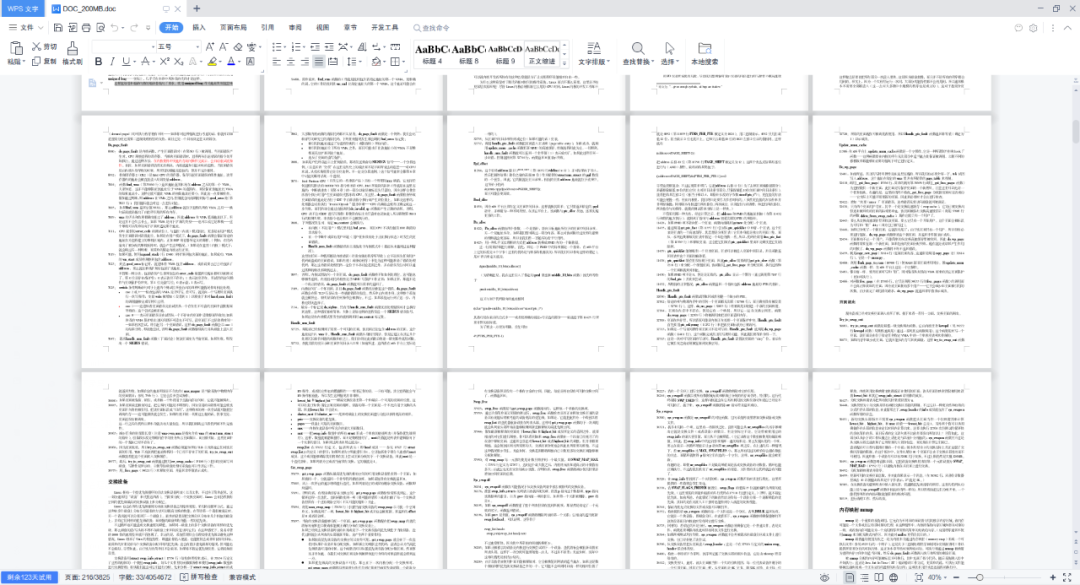Add a new tab with the plus button

point(197,9)
